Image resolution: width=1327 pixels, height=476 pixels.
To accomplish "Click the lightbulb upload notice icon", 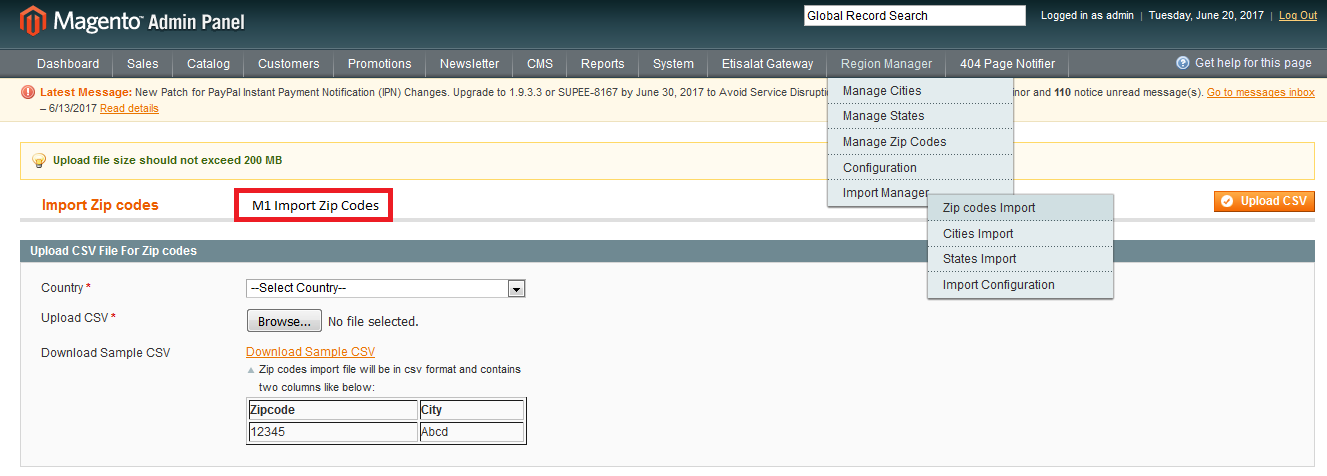I will (39, 160).
